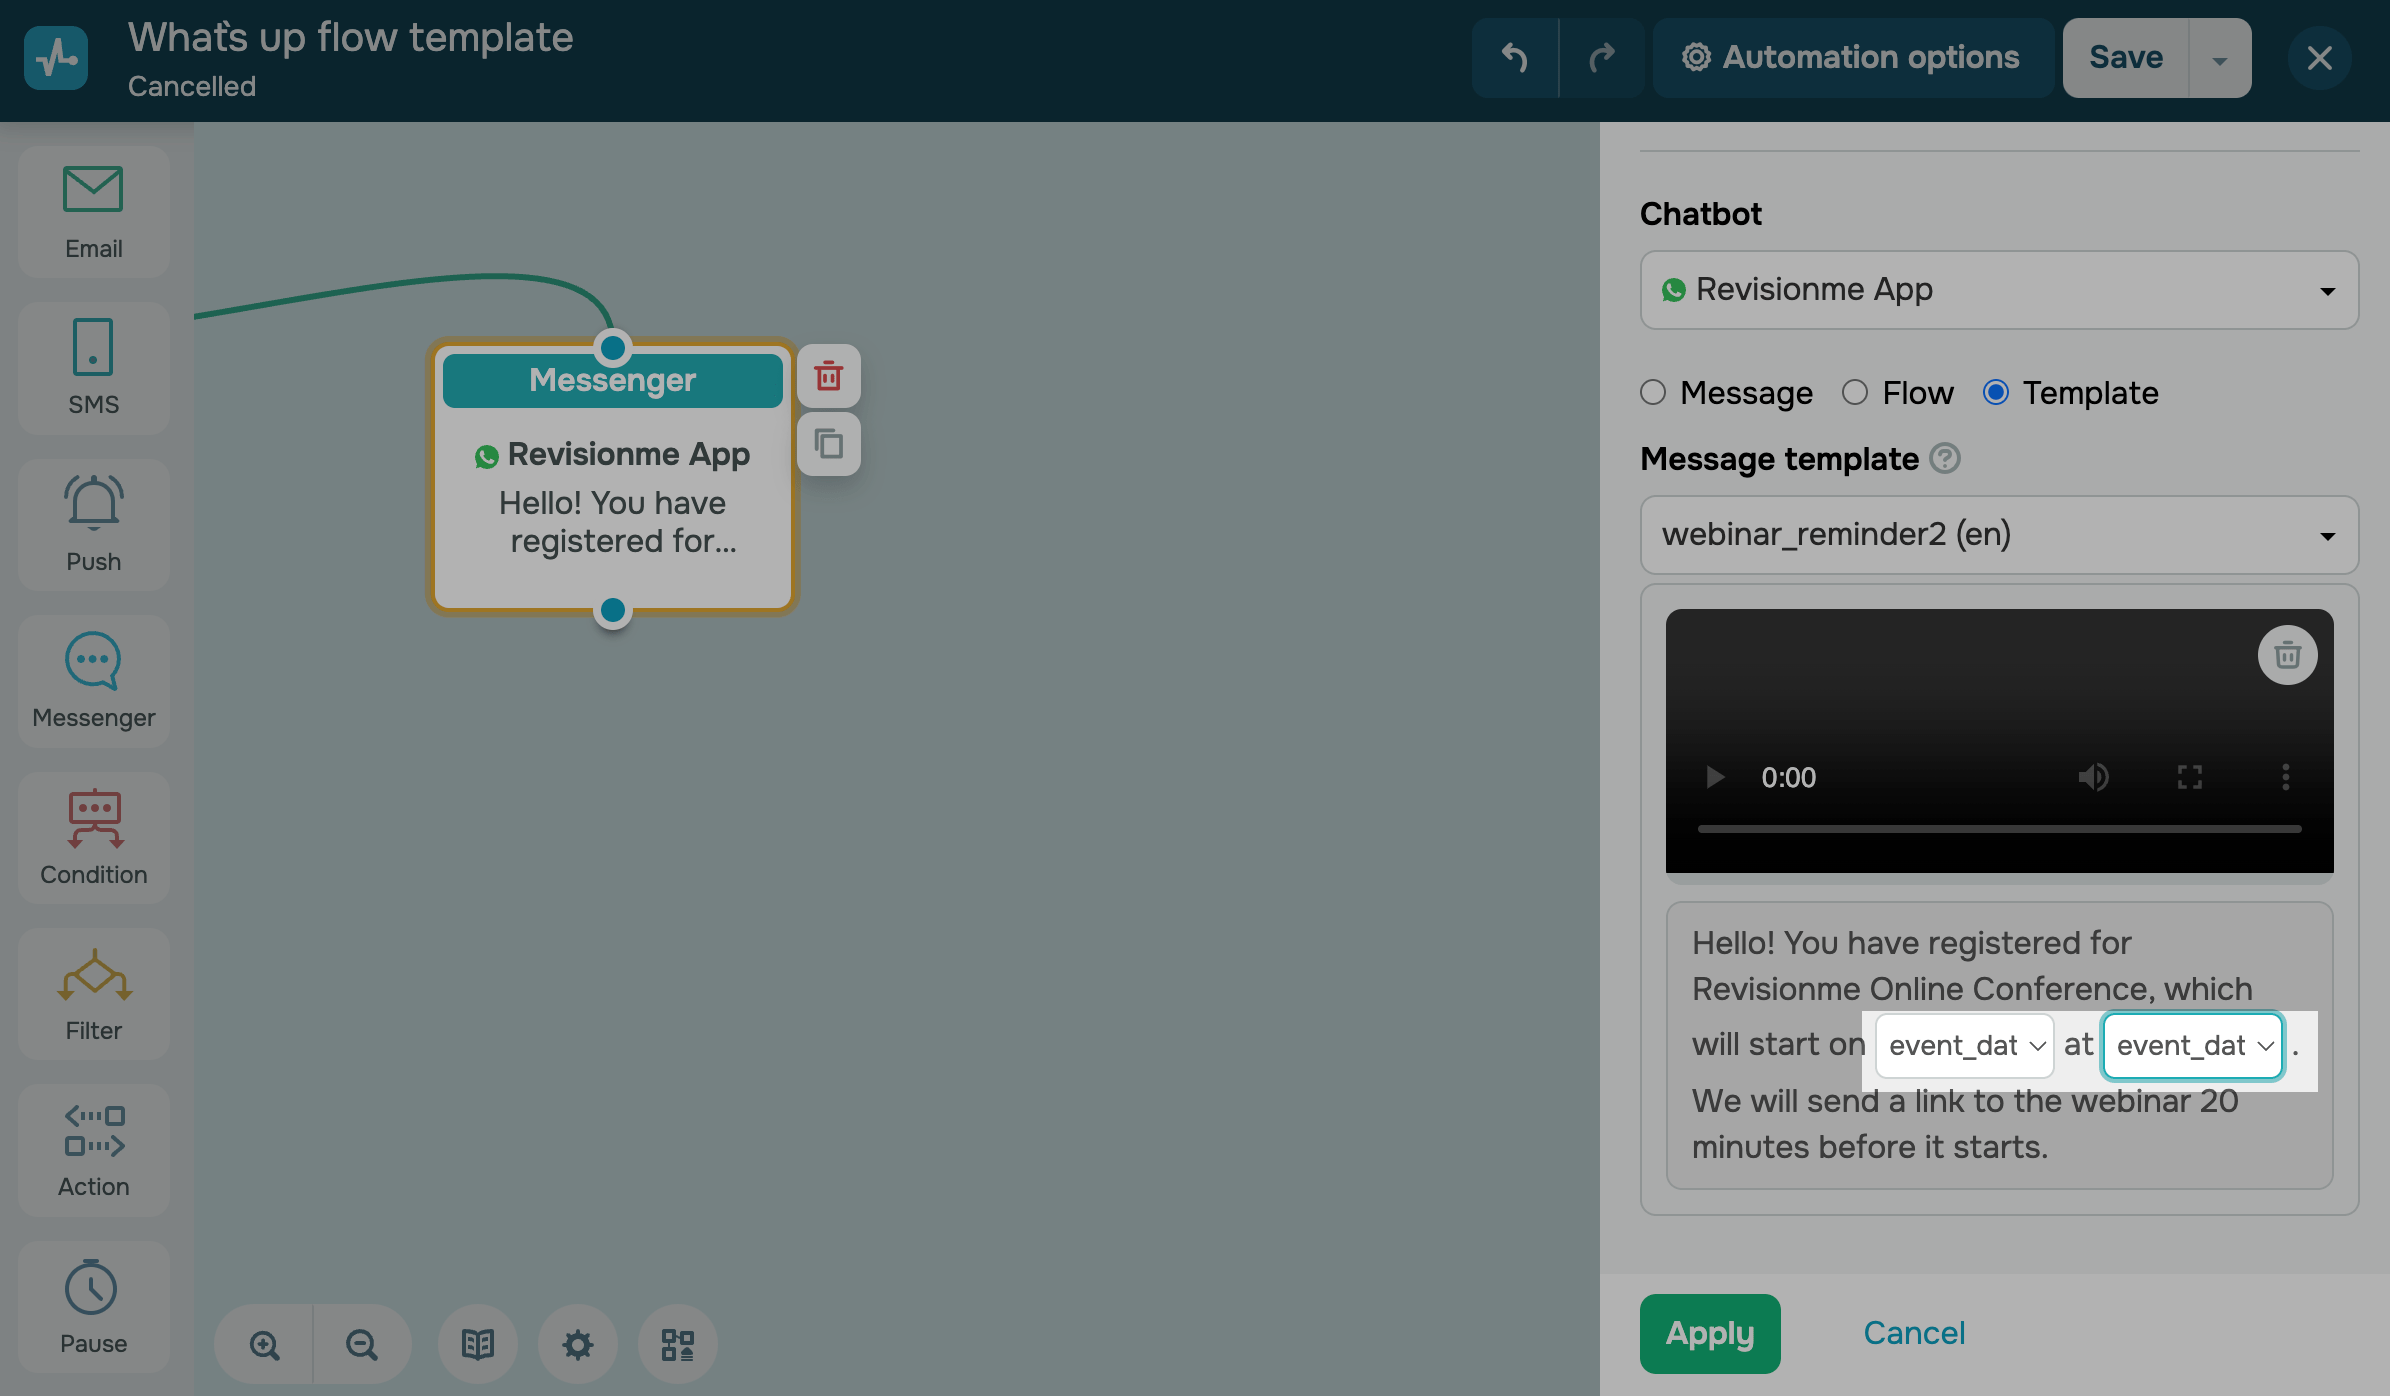
Task: Click the Cancel link
Action: pyautogui.click(x=1913, y=1333)
